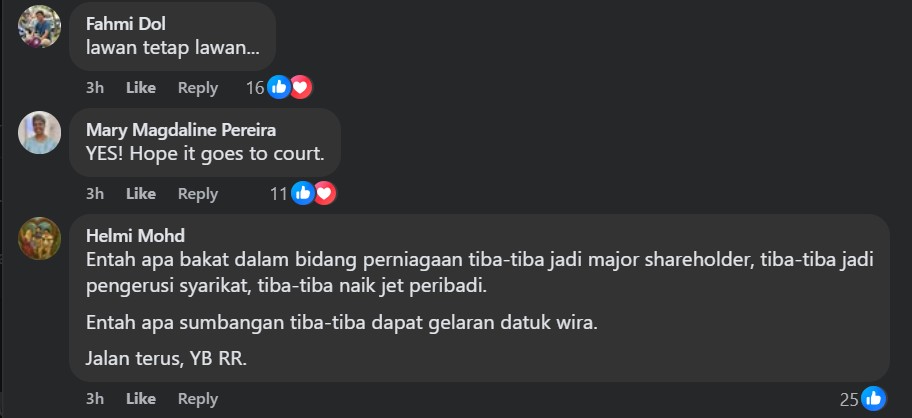Screen dimensions: 912x418
Task: Open Fahmi Dol's profile name link
Action: tap(126, 24)
